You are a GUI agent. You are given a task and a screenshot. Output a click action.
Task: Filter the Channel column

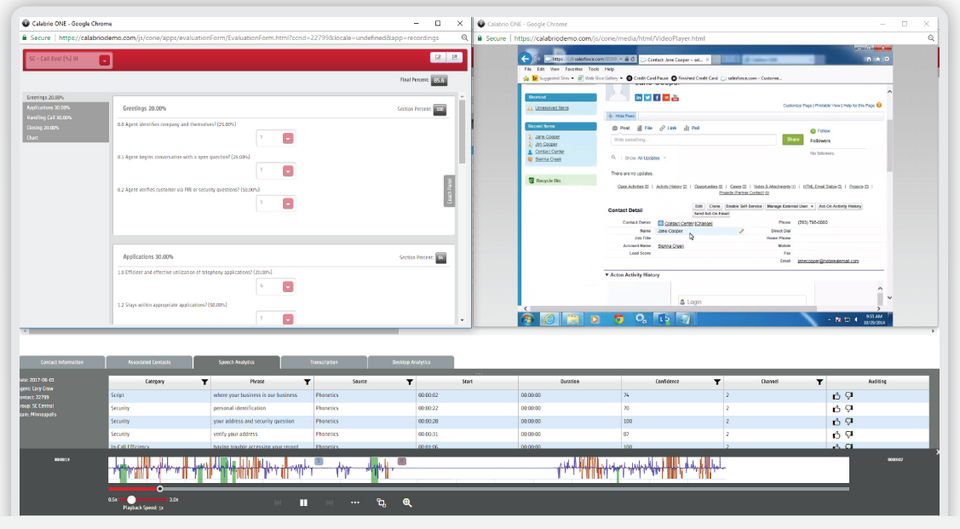click(x=819, y=382)
